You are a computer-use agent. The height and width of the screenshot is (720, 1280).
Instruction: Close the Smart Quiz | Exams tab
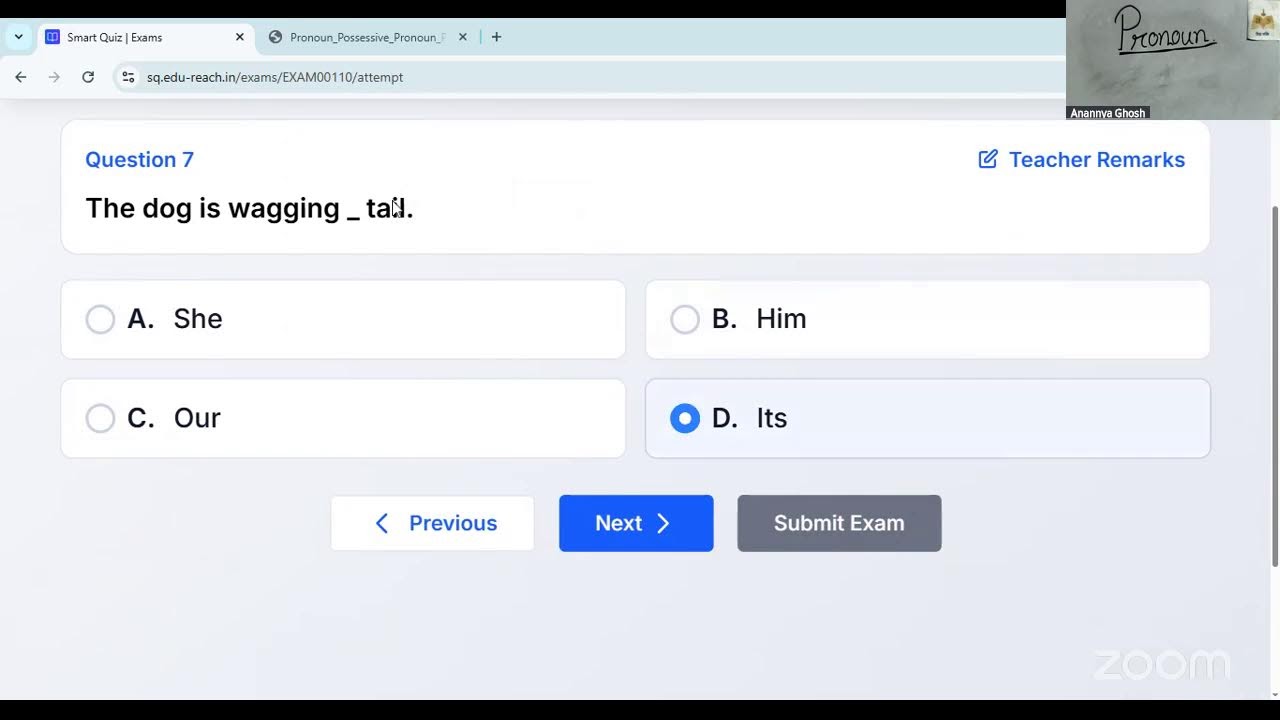[240, 37]
